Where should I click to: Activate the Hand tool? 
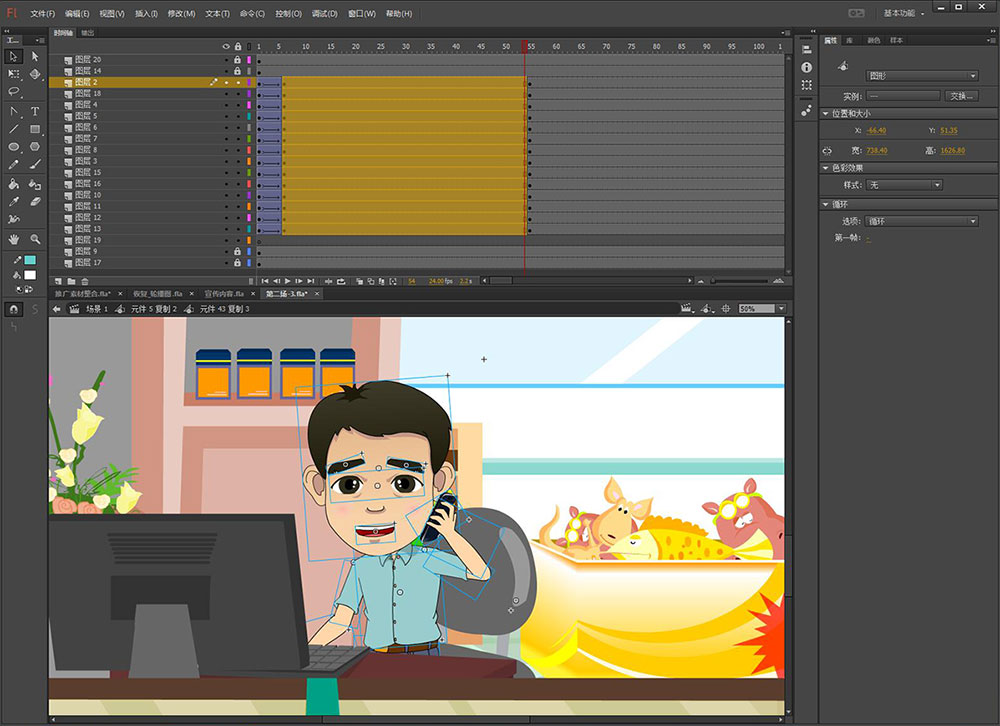(14, 239)
